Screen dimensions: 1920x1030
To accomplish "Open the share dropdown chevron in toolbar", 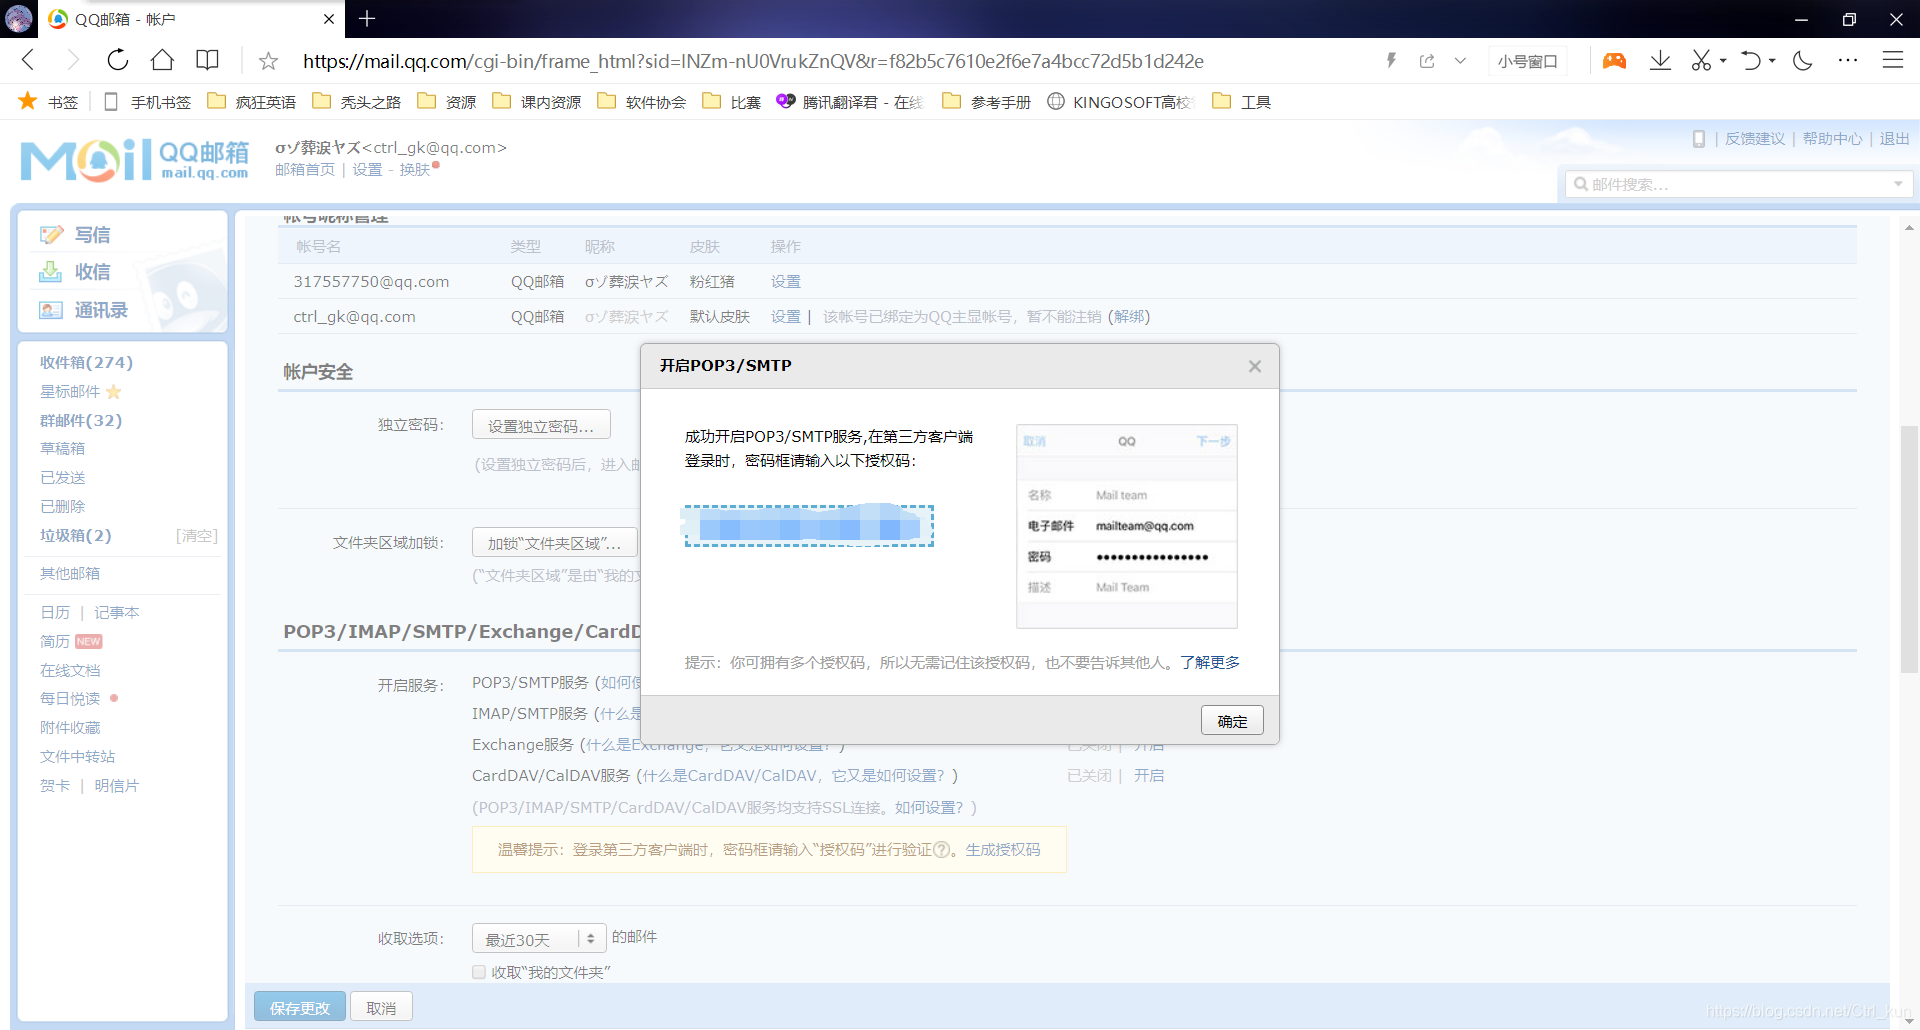I will [1460, 60].
